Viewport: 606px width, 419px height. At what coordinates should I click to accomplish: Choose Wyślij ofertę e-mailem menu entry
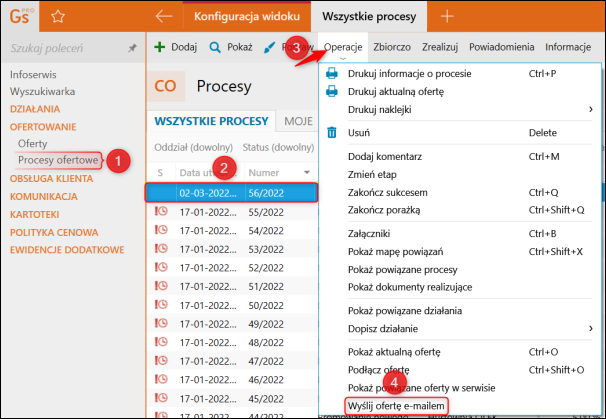click(396, 406)
